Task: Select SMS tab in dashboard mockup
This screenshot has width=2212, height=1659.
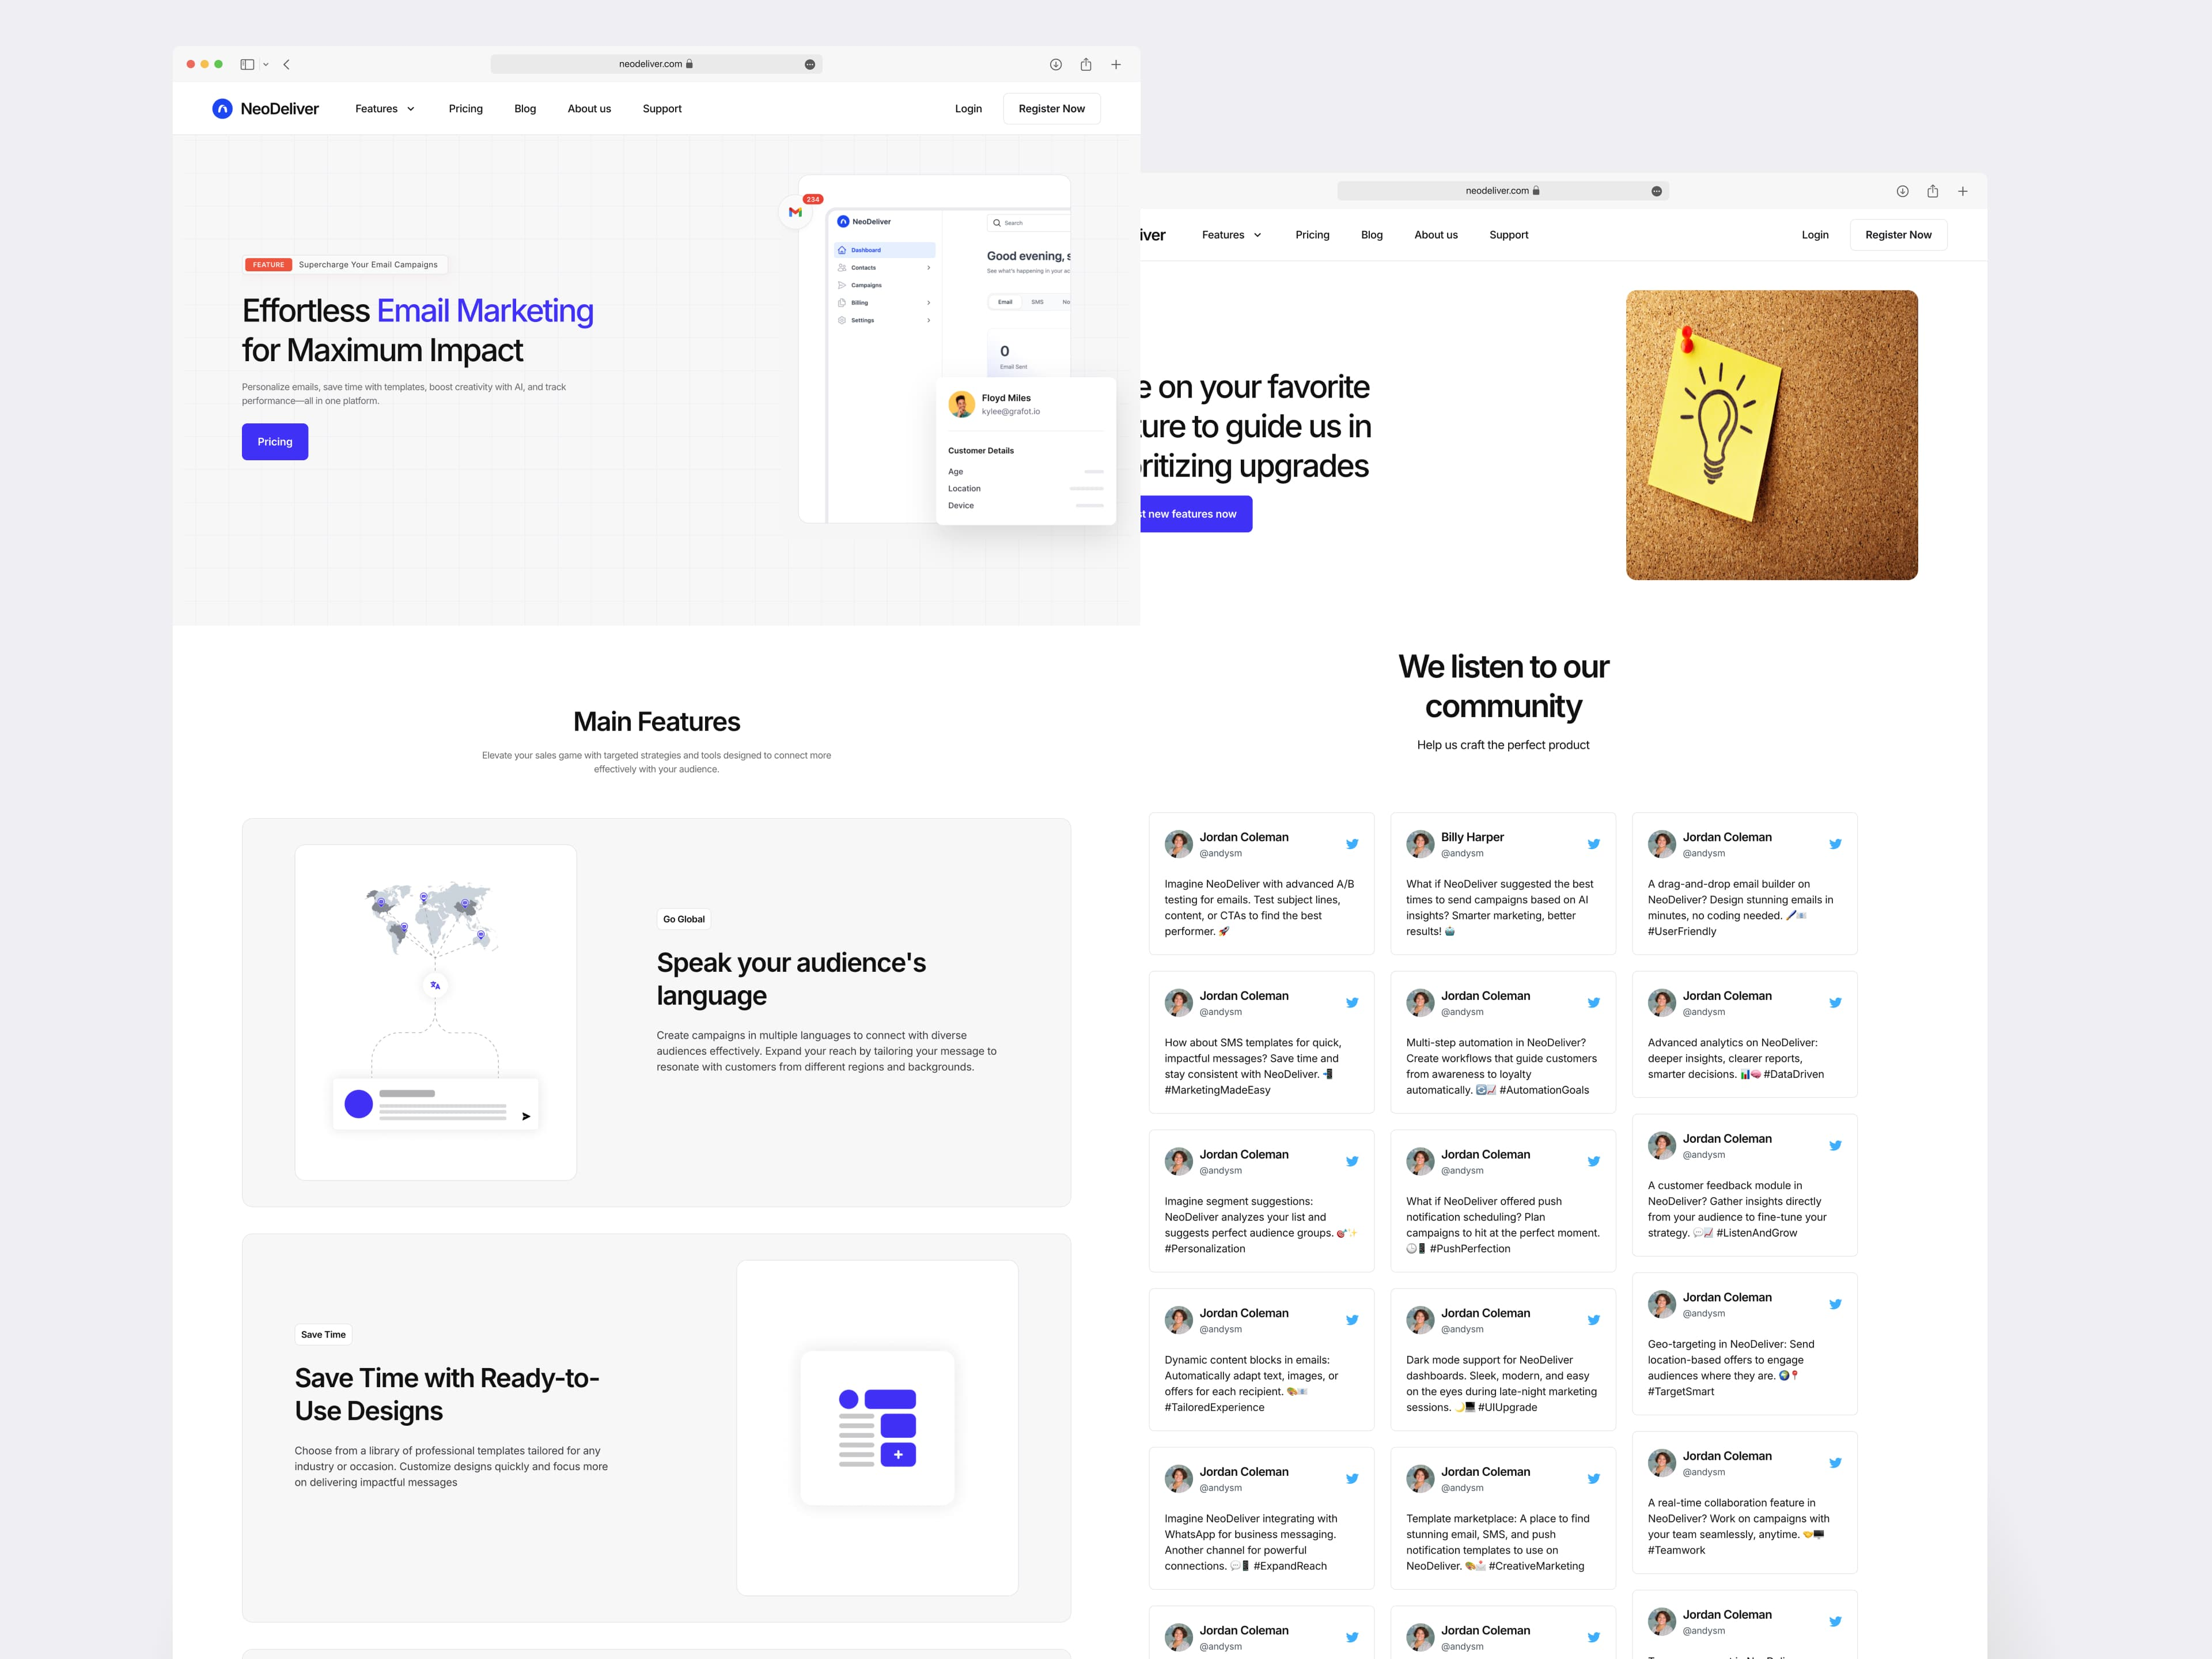Action: point(1037,302)
